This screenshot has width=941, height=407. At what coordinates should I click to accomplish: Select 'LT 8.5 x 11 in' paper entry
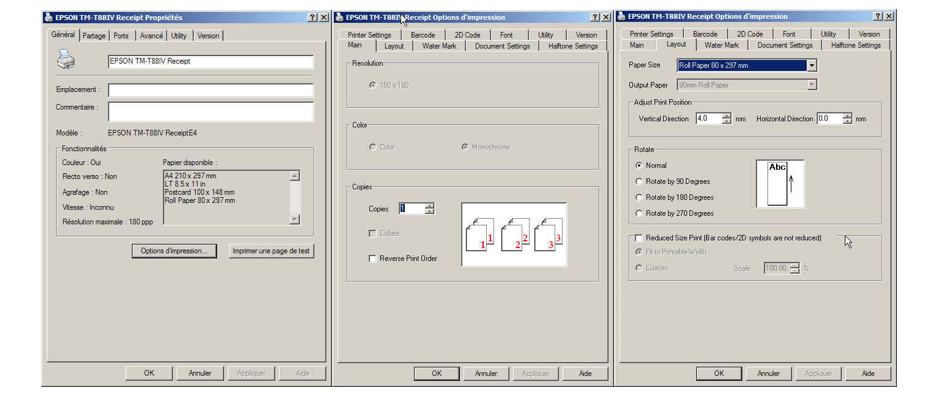tap(185, 184)
